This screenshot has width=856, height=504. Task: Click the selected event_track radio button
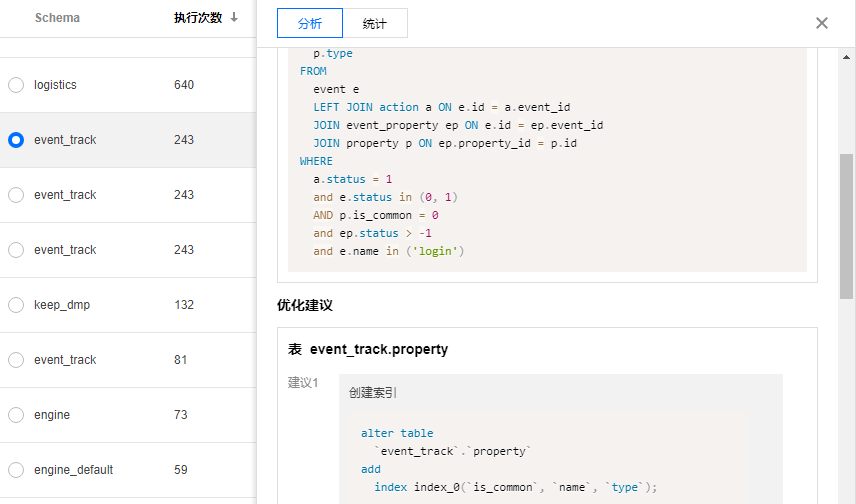click(16, 140)
